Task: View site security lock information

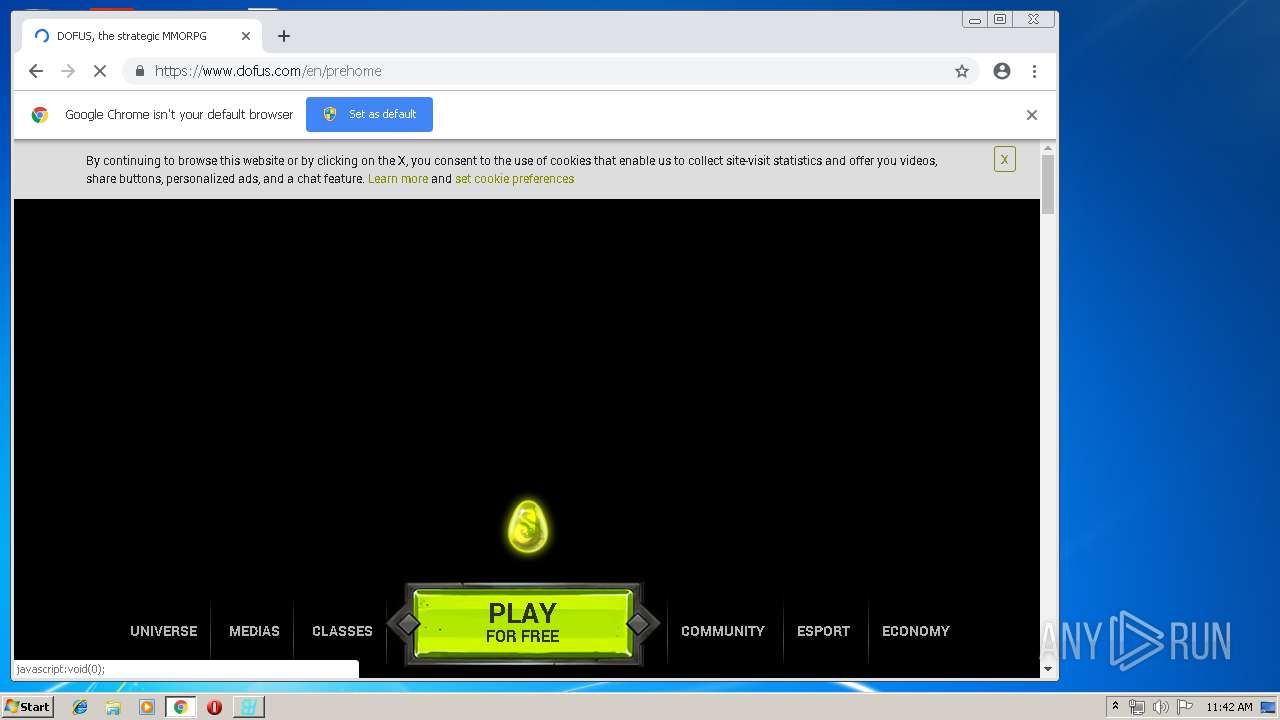Action: pyautogui.click(x=139, y=71)
